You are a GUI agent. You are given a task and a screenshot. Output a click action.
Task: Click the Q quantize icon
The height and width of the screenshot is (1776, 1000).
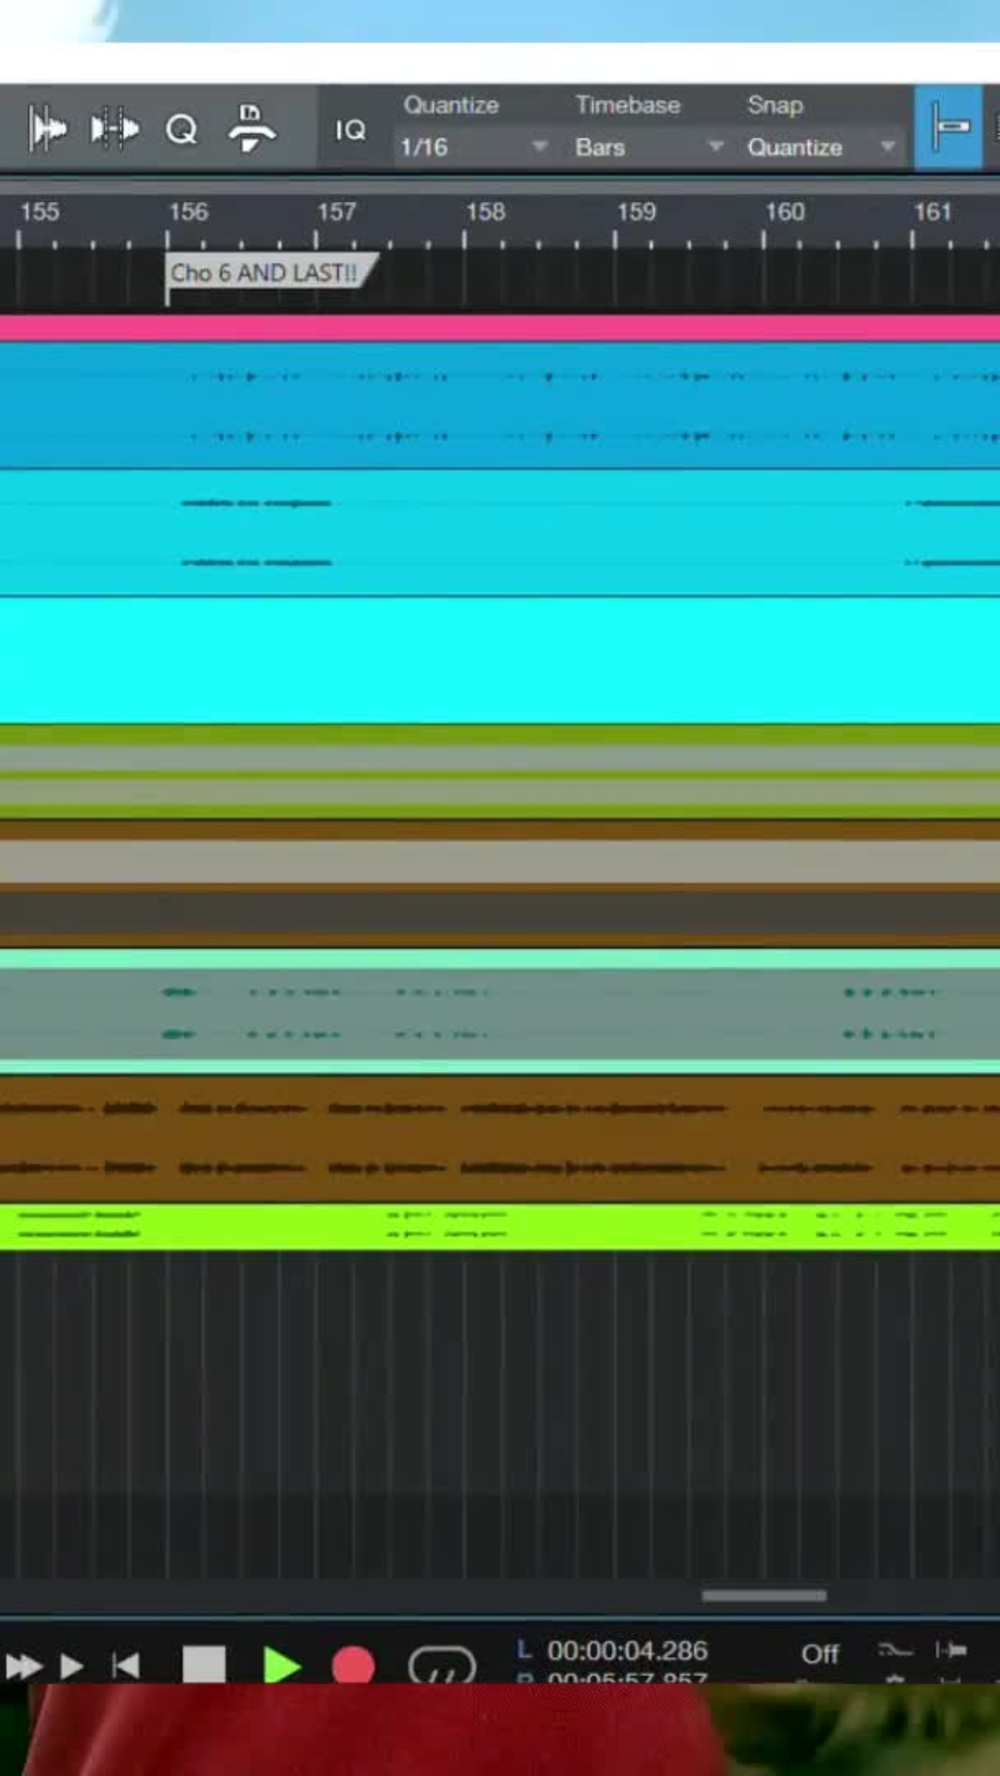click(182, 129)
